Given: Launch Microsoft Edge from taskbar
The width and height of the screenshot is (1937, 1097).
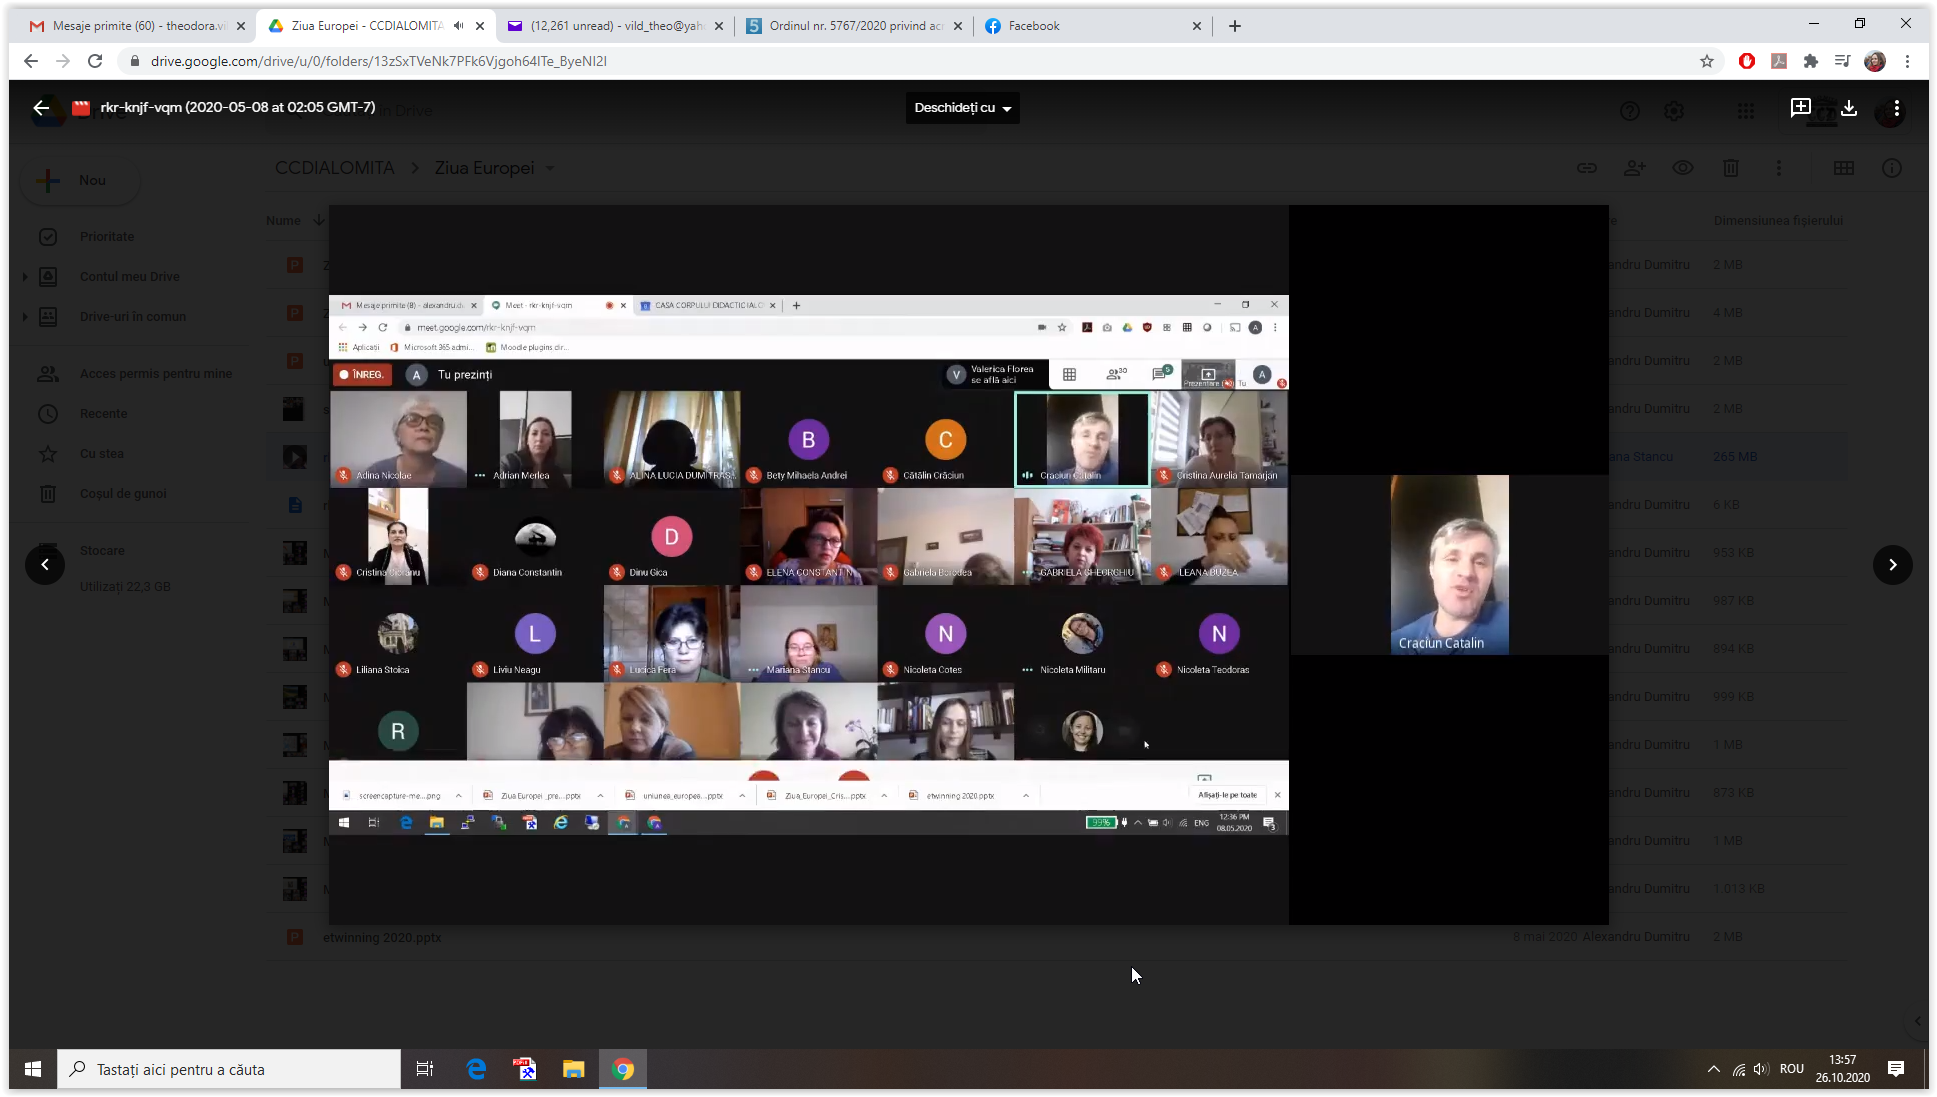Looking at the screenshot, I should 476,1069.
